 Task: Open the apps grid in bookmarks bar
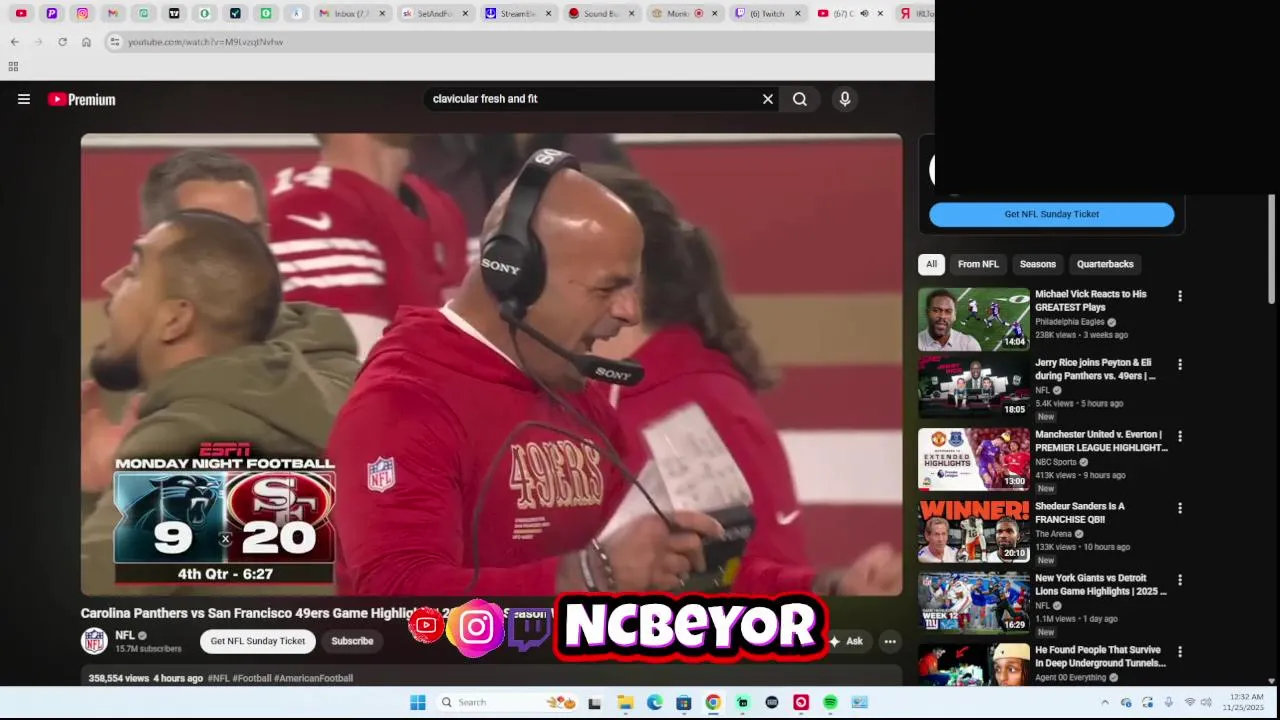(x=13, y=67)
